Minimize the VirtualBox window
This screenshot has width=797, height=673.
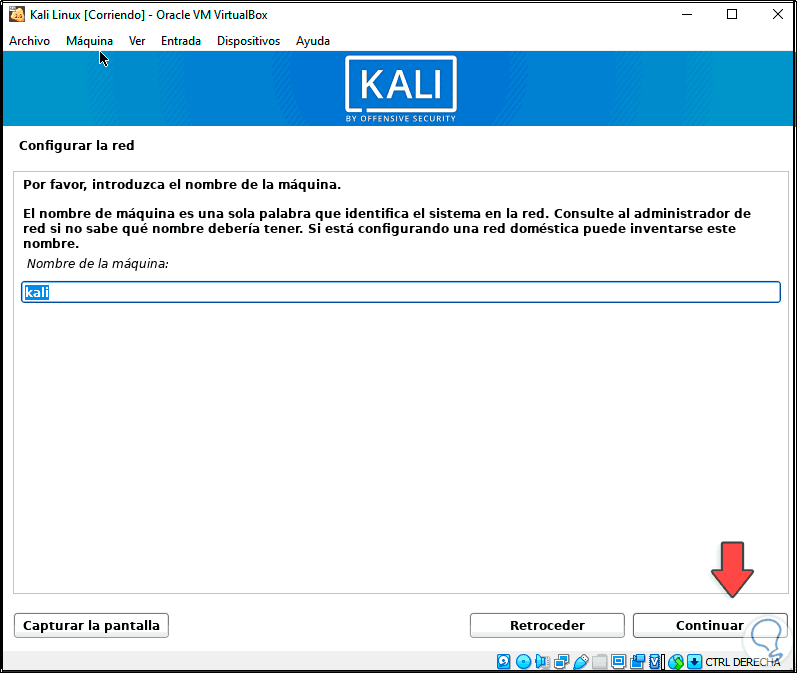pyautogui.click(x=687, y=14)
